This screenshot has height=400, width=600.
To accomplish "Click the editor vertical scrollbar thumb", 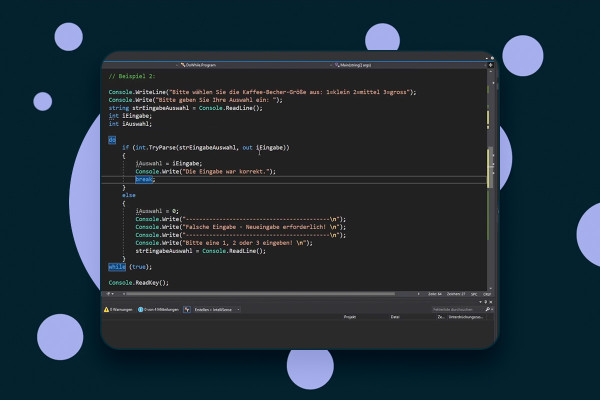I will pyautogui.click(x=490, y=168).
